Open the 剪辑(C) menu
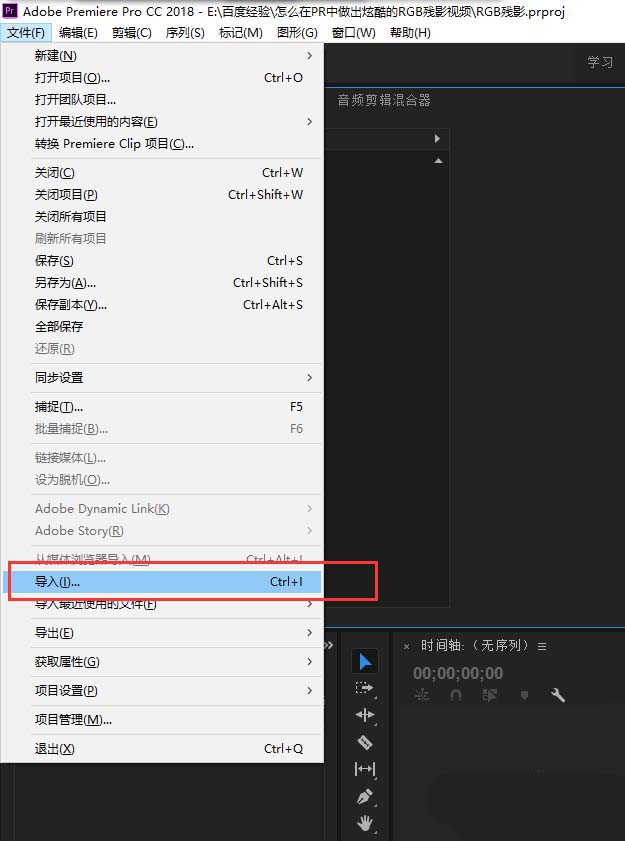Image resolution: width=625 pixels, height=841 pixels. 131,33
